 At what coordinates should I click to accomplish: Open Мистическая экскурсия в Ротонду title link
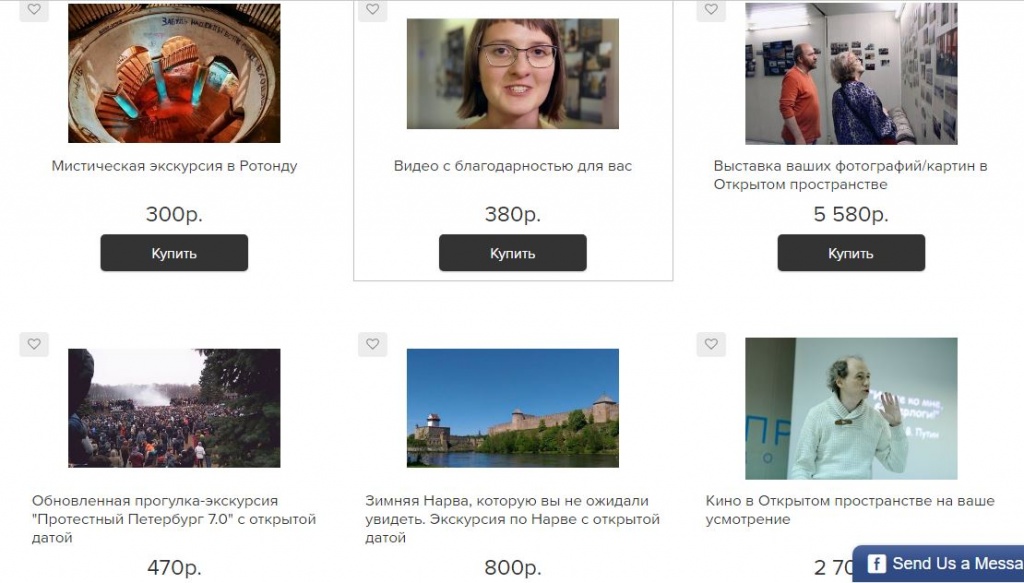point(174,166)
